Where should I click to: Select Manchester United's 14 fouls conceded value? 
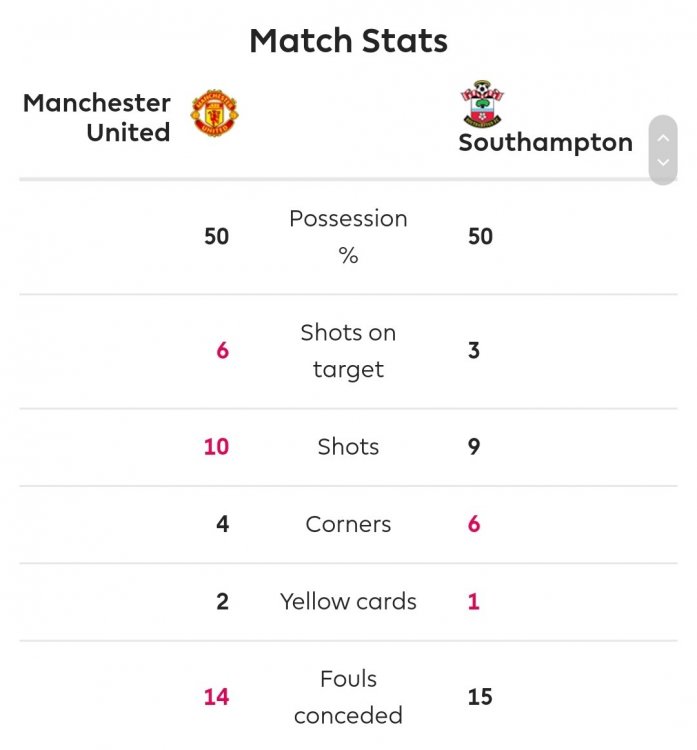[x=216, y=697]
